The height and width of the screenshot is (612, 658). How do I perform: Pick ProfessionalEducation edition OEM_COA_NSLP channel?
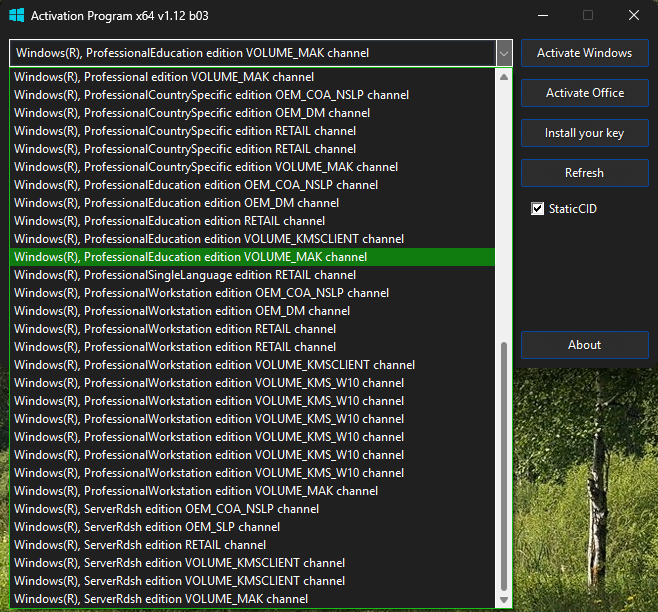point(252,185)
